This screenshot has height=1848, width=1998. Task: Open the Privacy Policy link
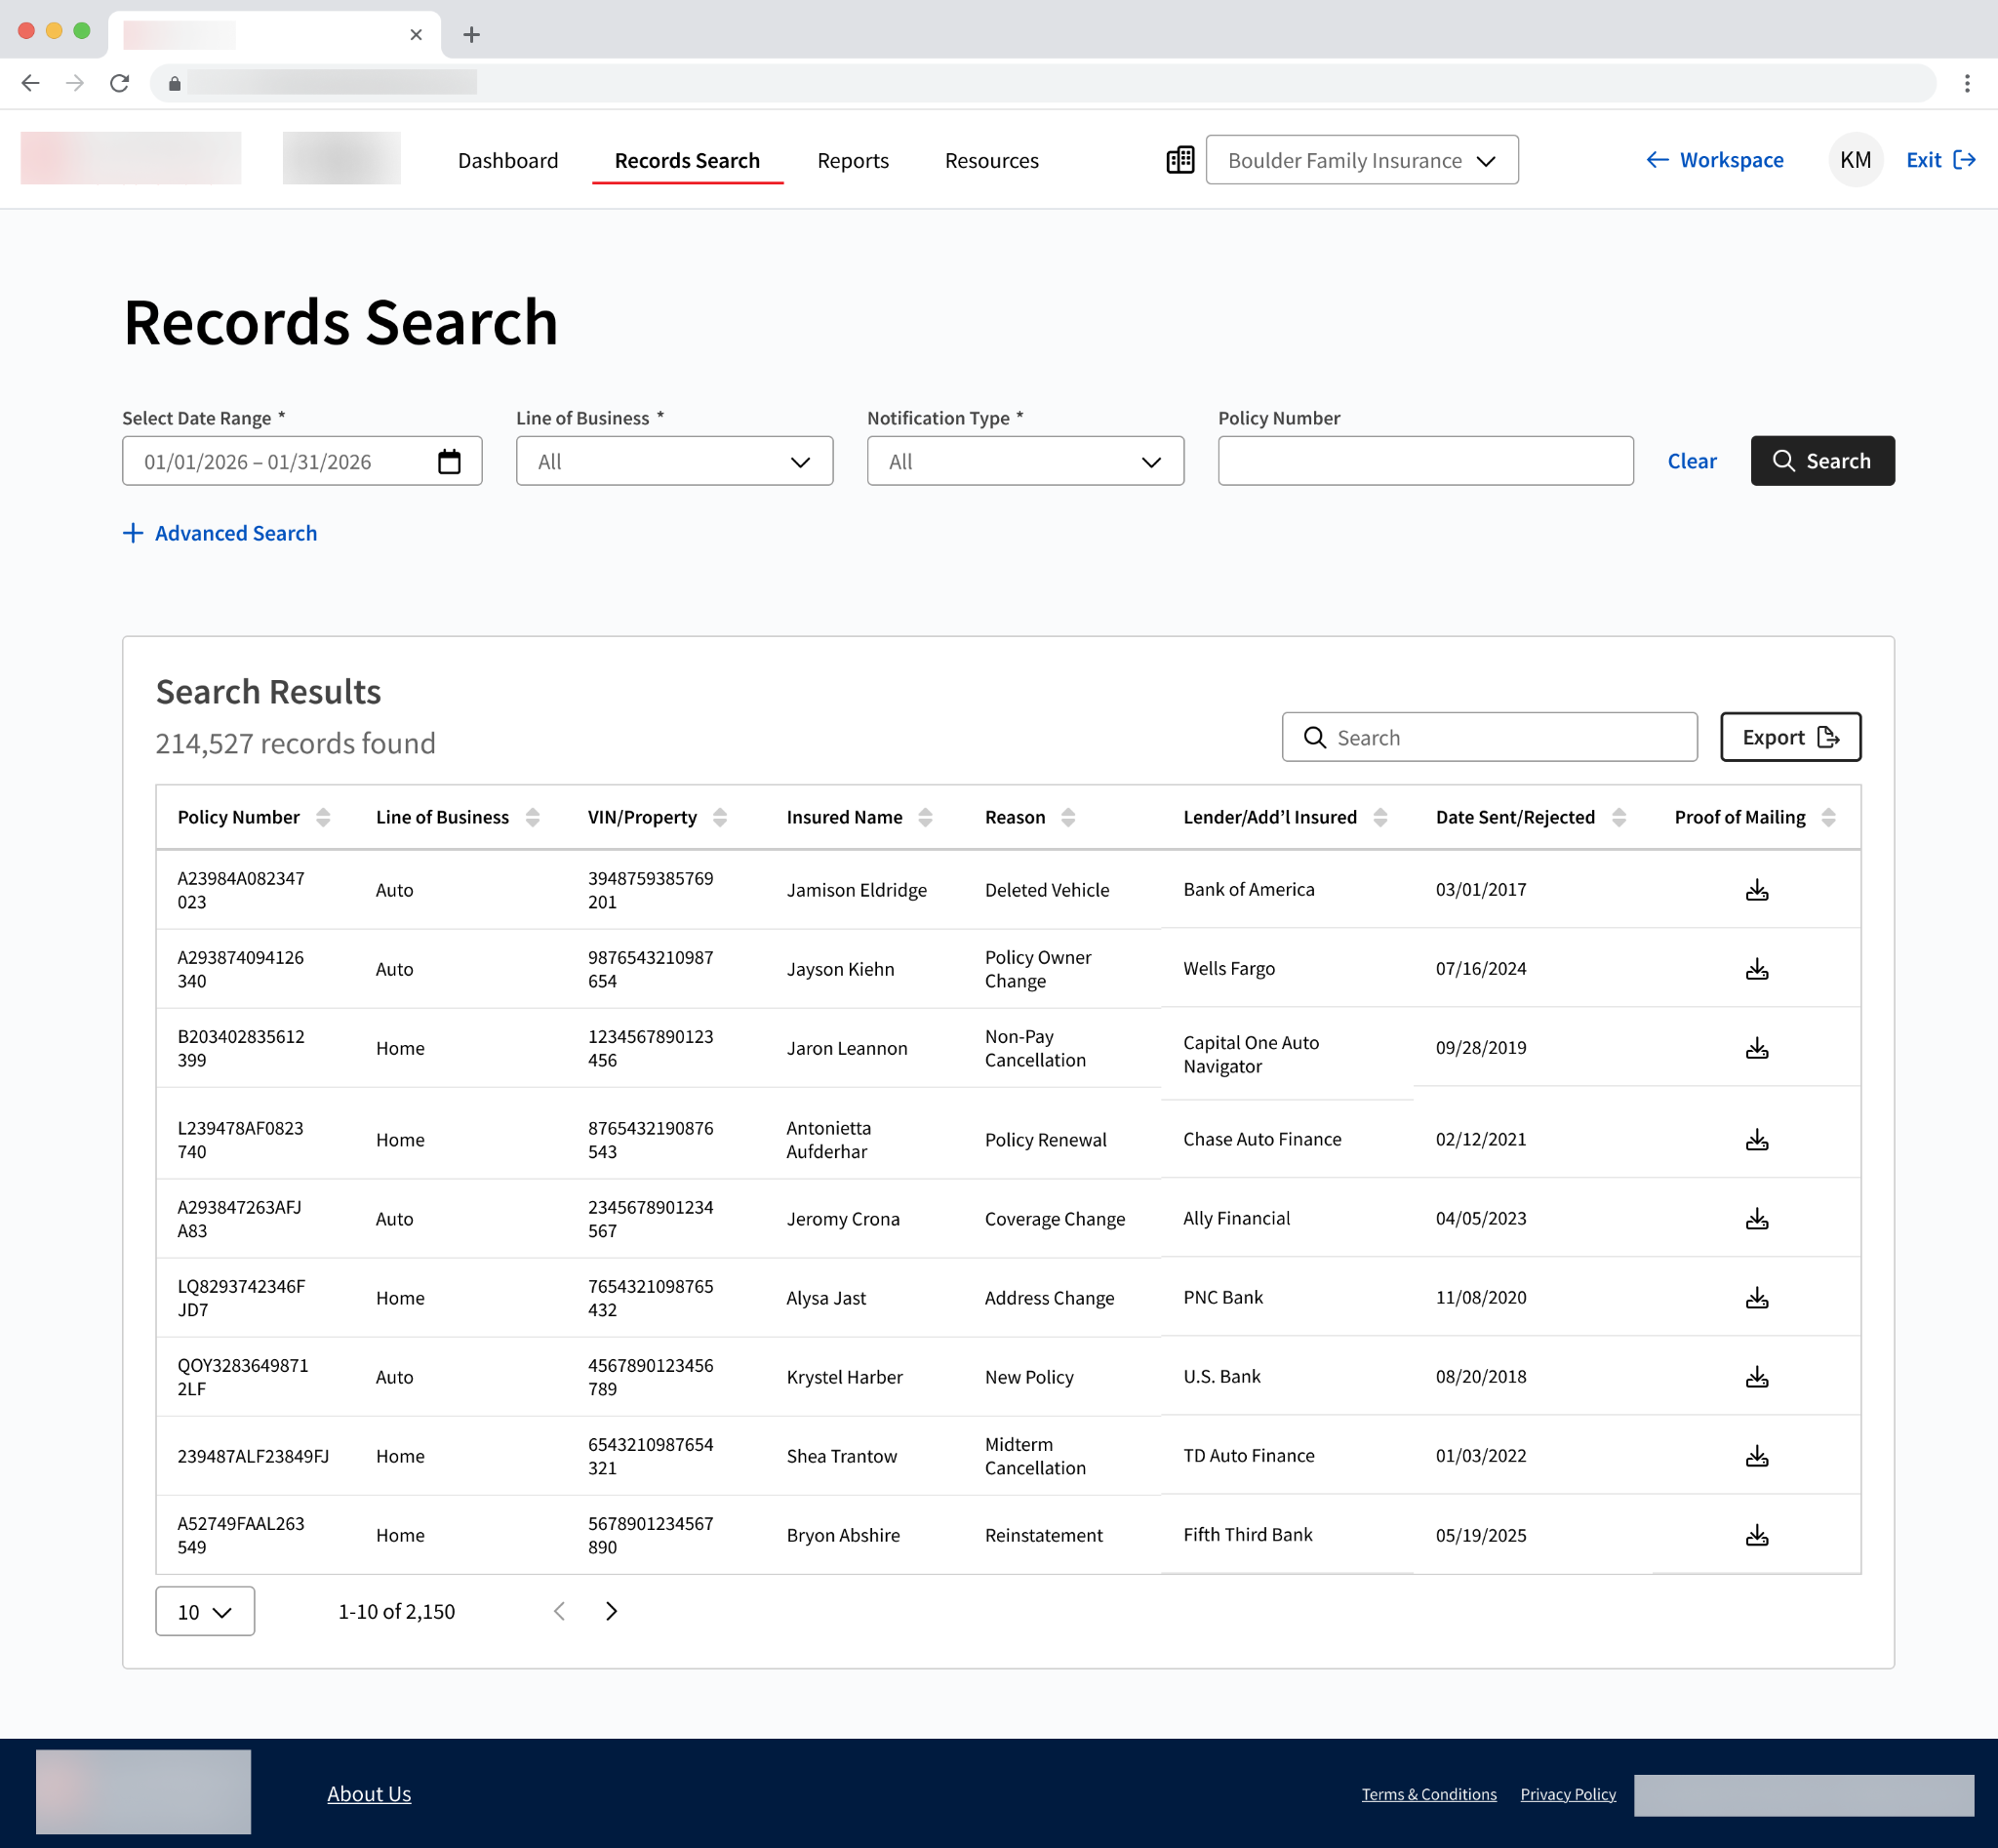(1568, 1794)
